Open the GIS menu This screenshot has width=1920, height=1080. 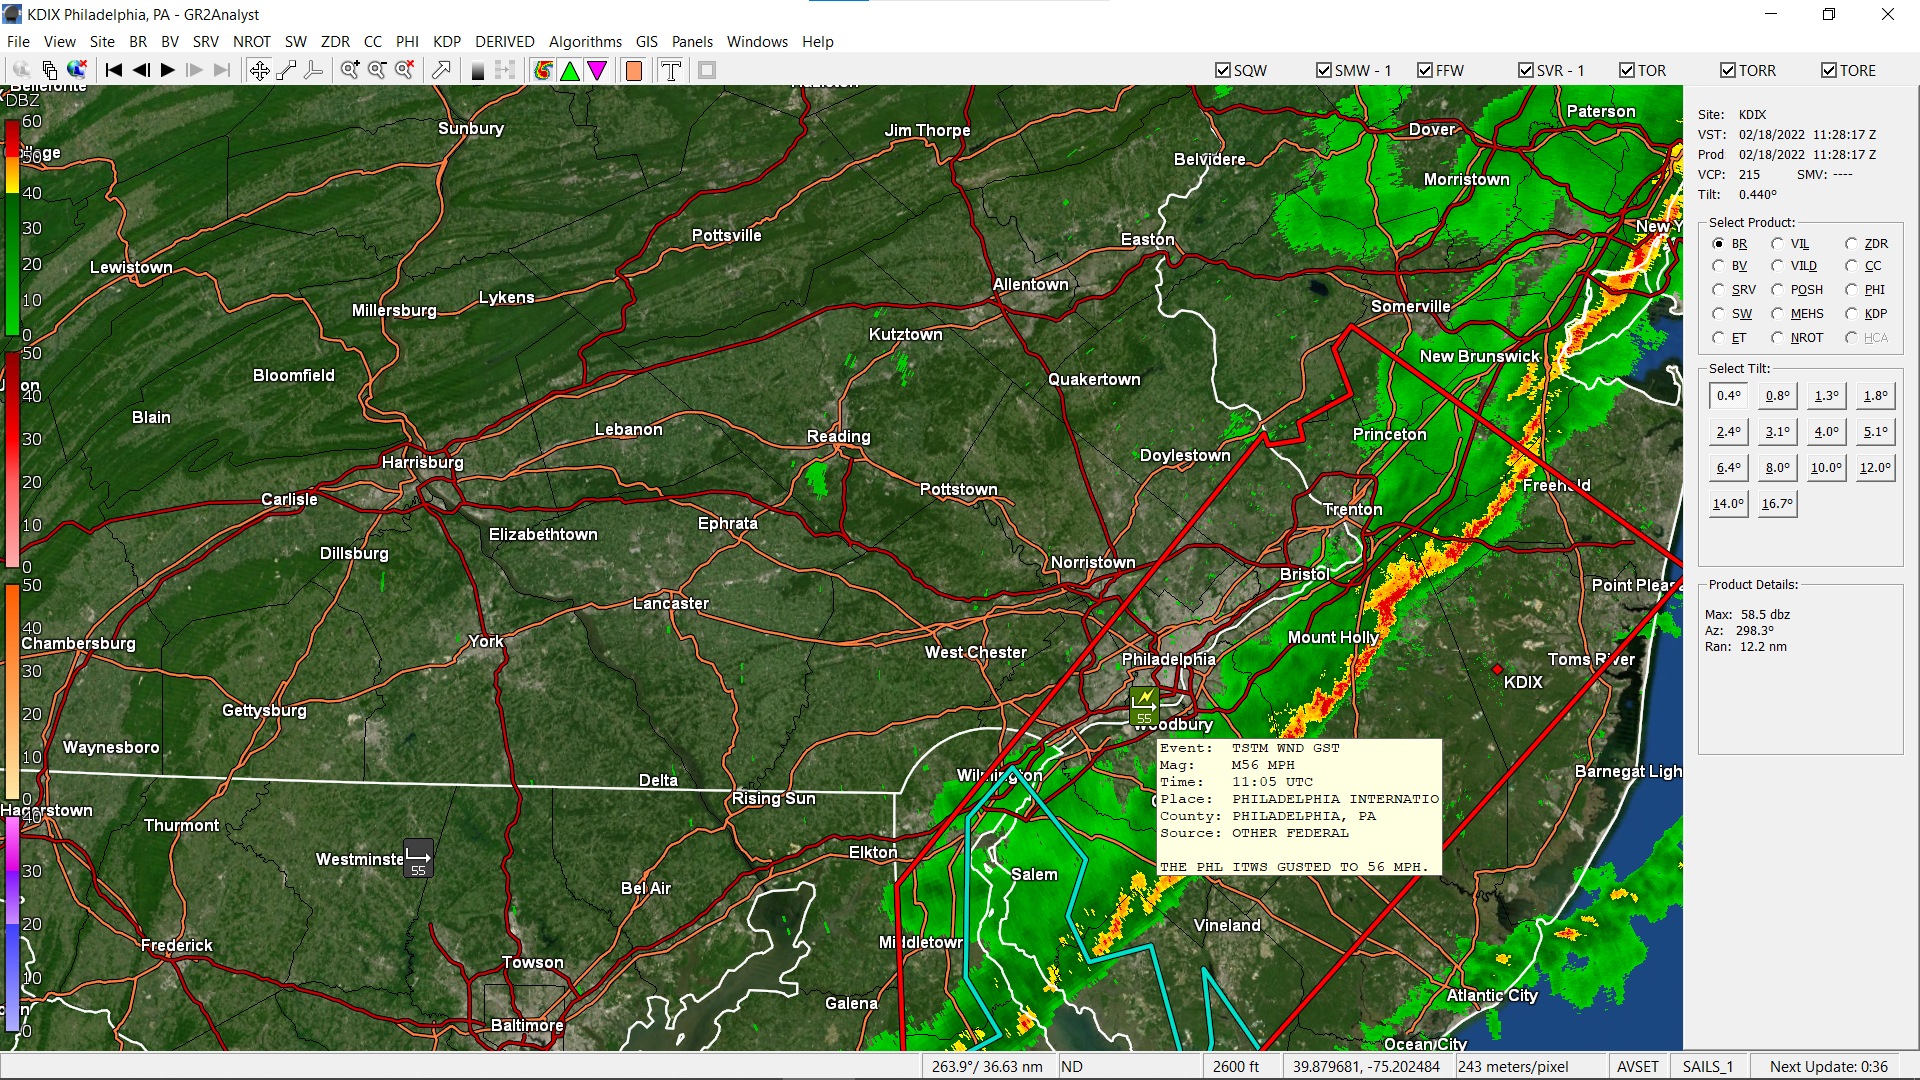pos(647,42)
